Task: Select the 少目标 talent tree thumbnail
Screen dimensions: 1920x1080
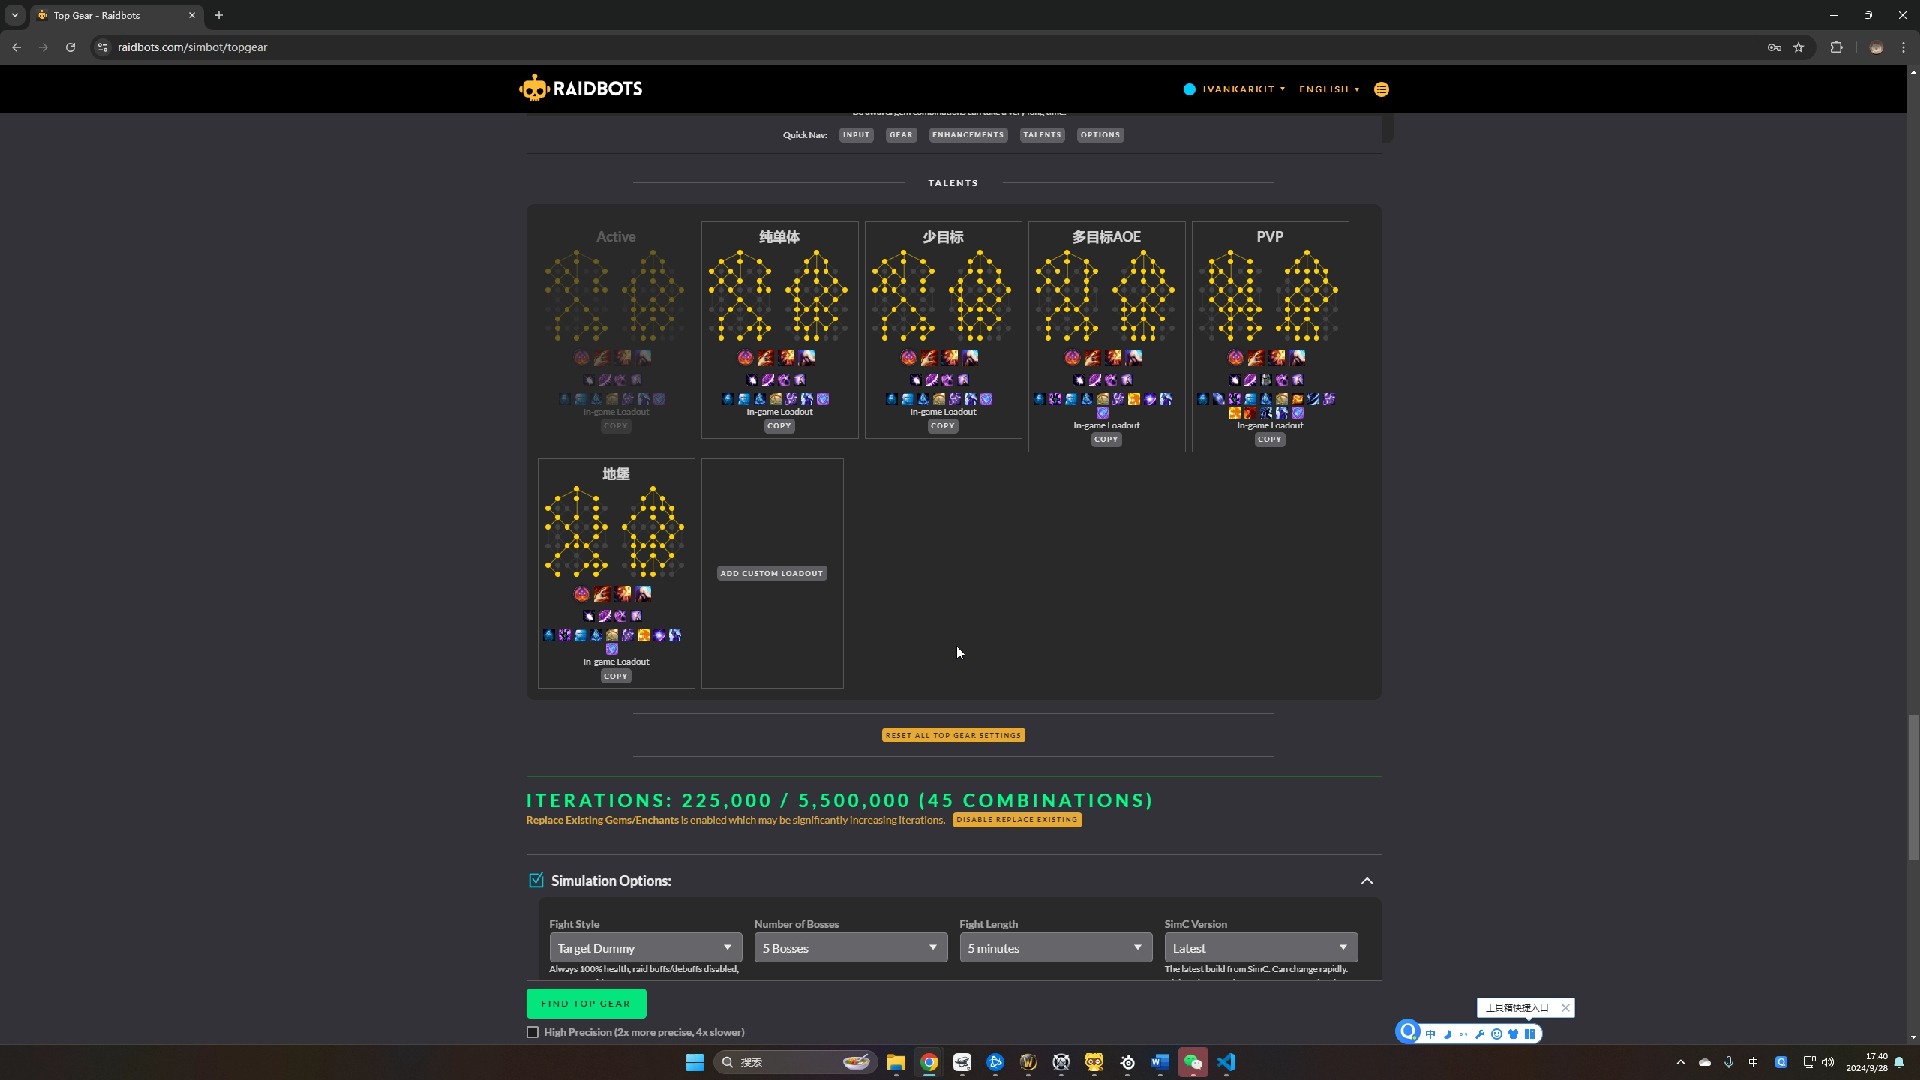Action: (x=943, y=296)
